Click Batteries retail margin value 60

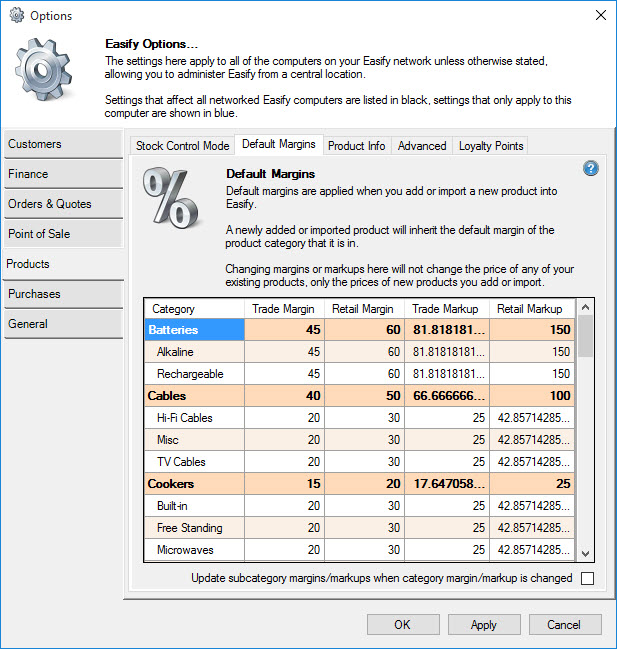(x=364, y=330)
